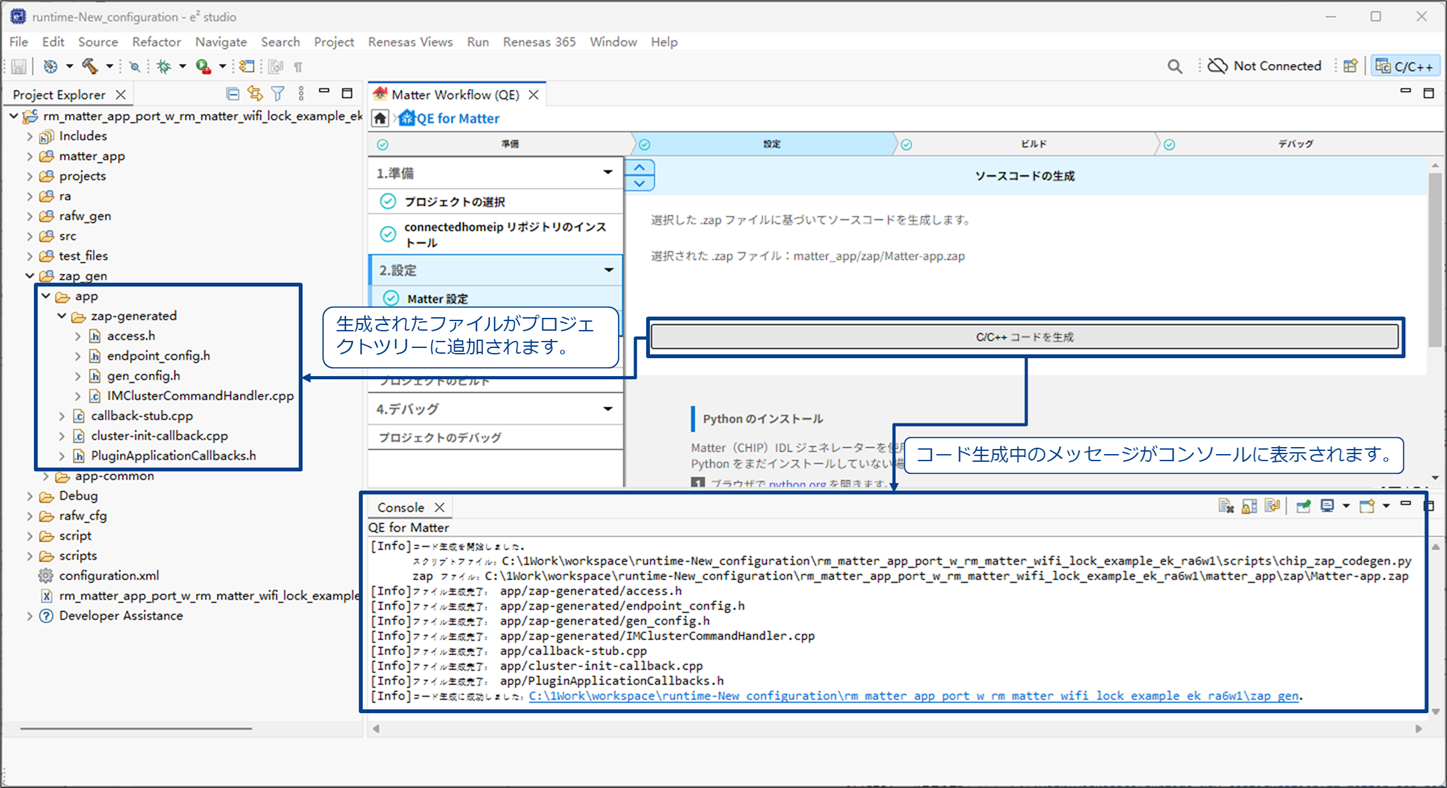
Task: Click the green bug Debug icon
Action: click(164, 66)
